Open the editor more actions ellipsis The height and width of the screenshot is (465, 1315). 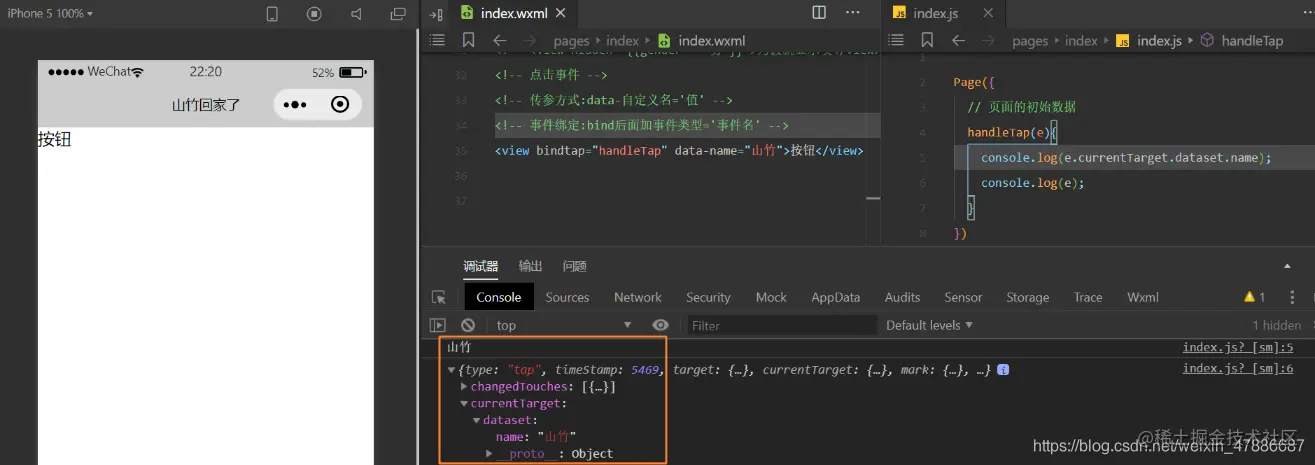(853, 13)
